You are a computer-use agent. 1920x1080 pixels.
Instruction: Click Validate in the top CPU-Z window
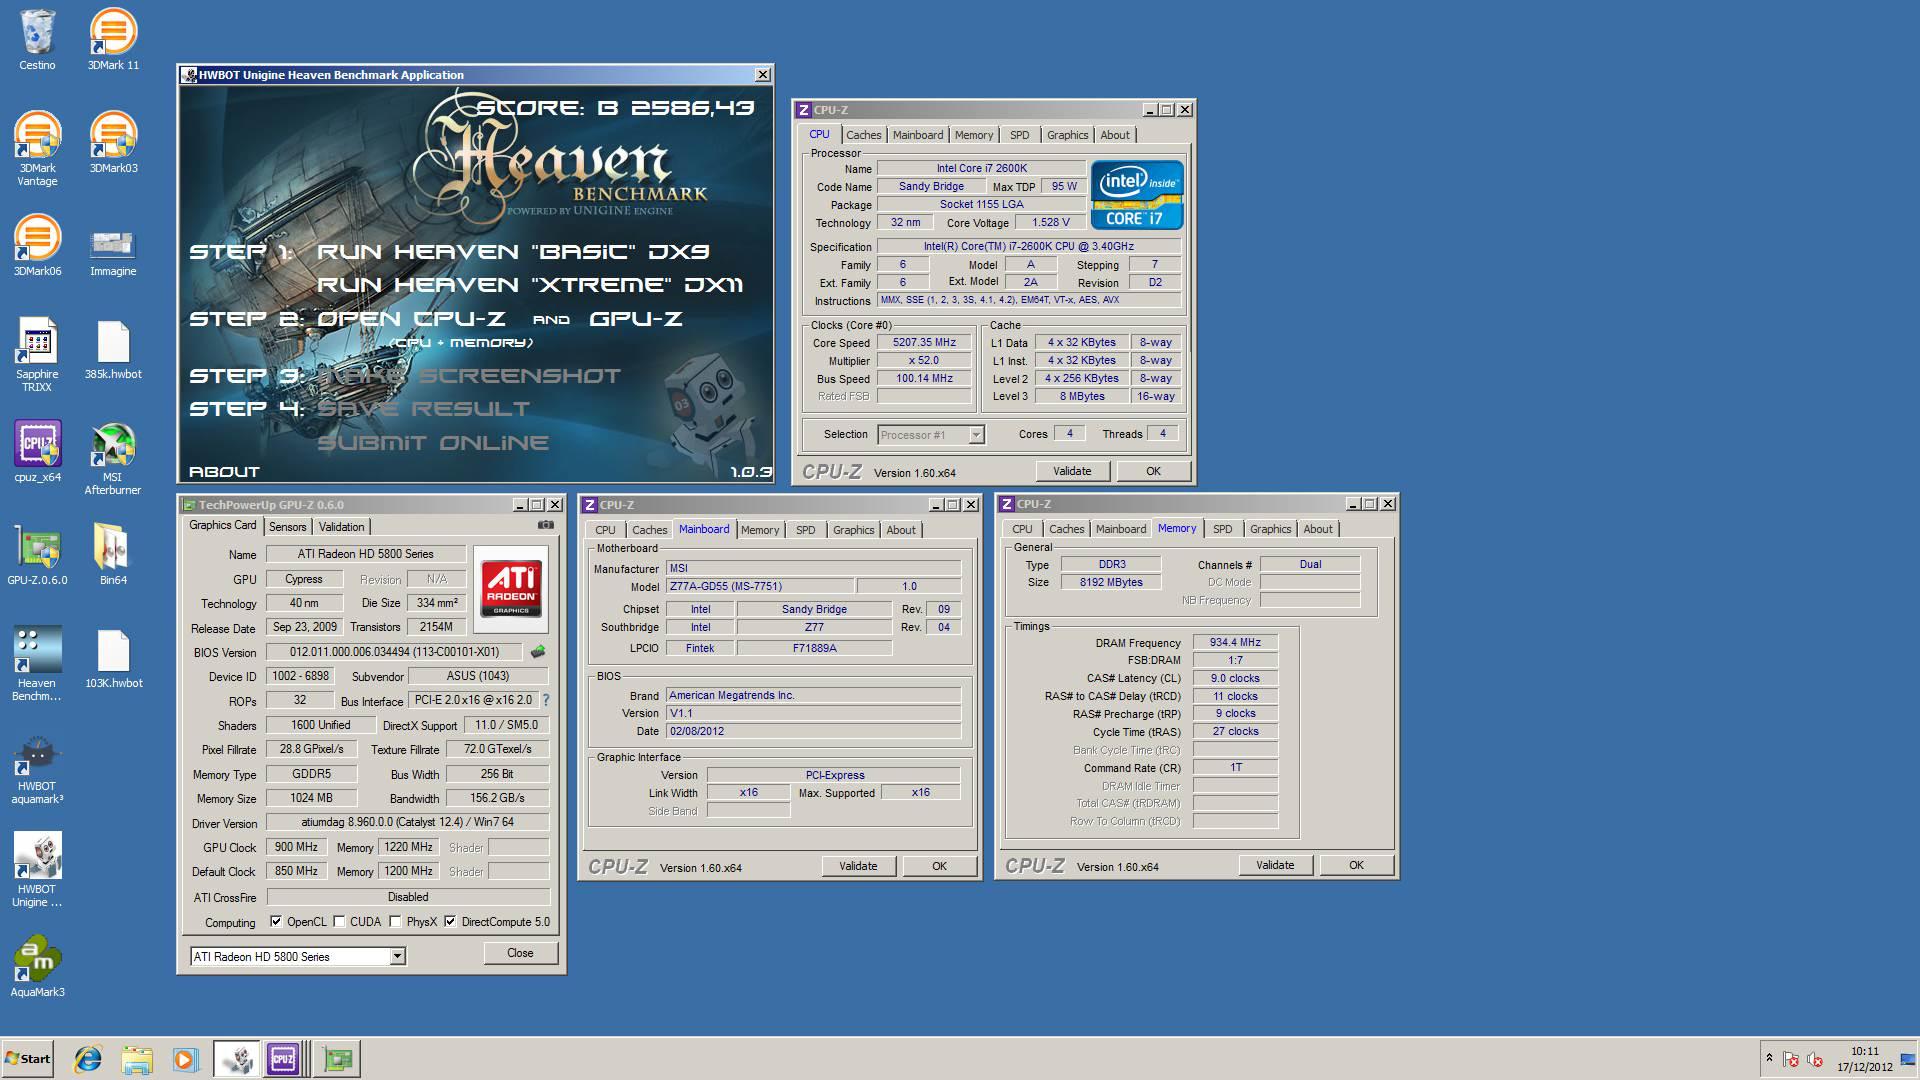[x=1072, y=471]
